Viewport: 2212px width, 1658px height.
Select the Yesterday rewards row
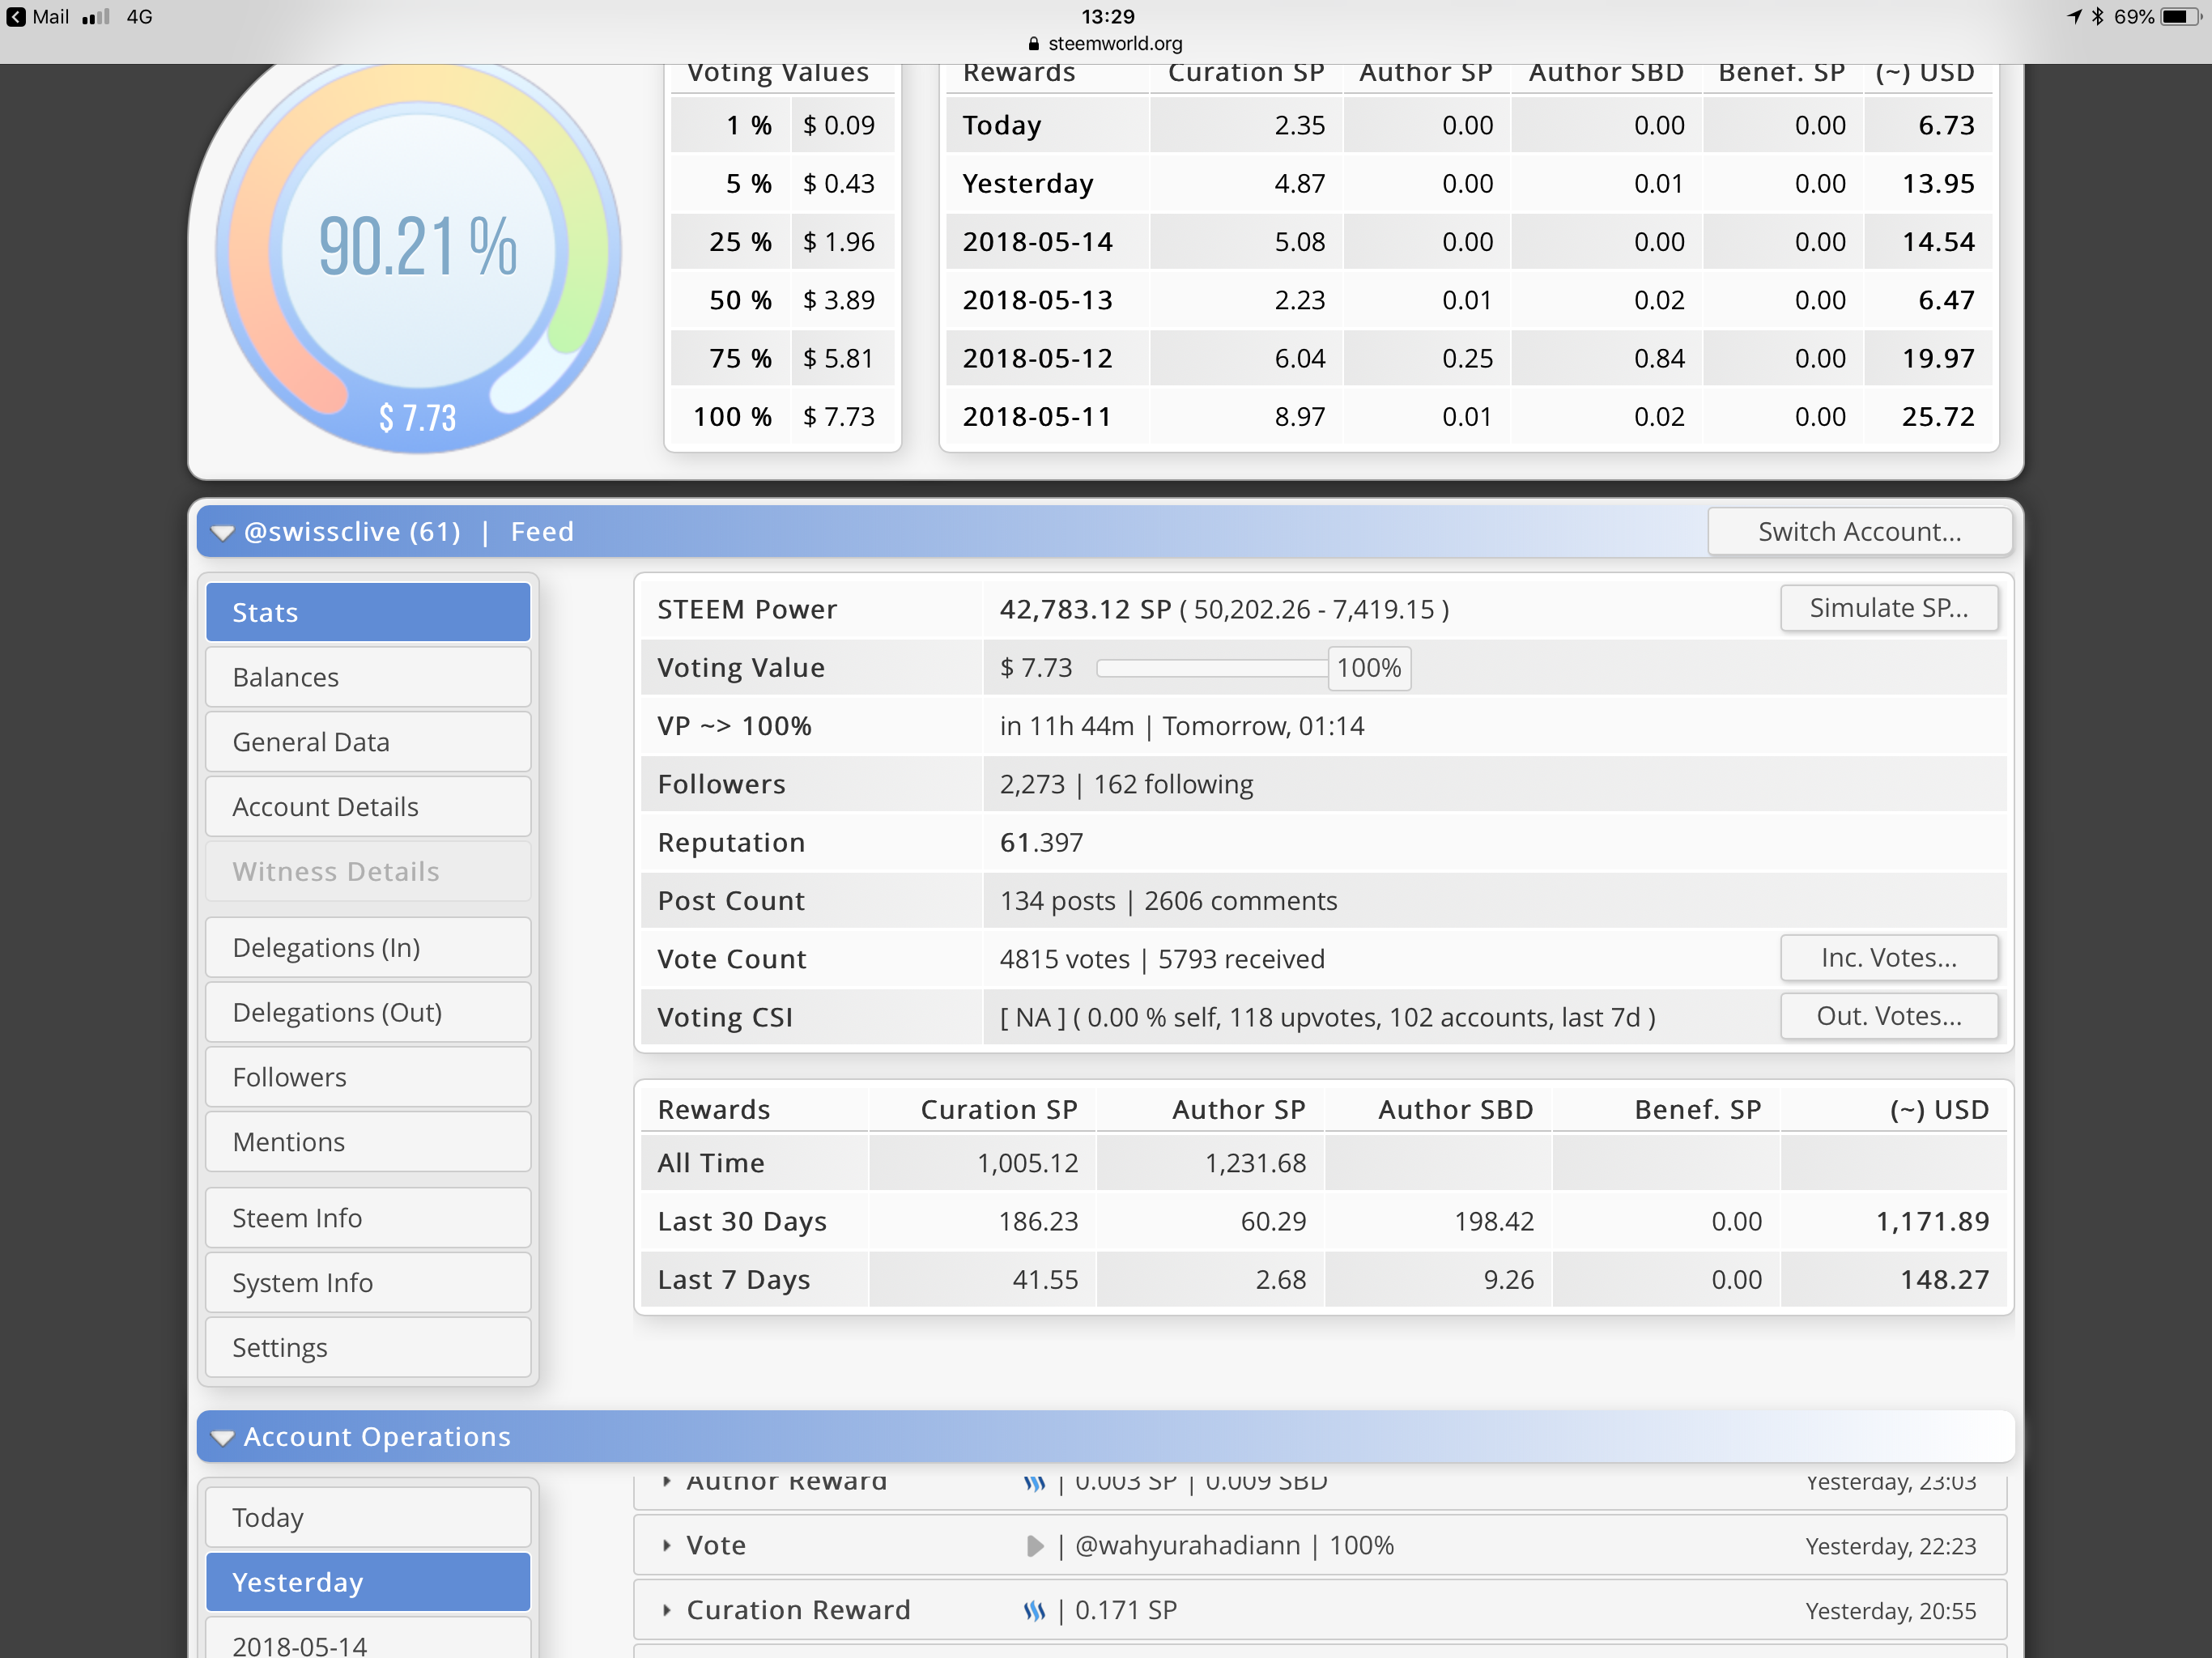click(1469, 183)
